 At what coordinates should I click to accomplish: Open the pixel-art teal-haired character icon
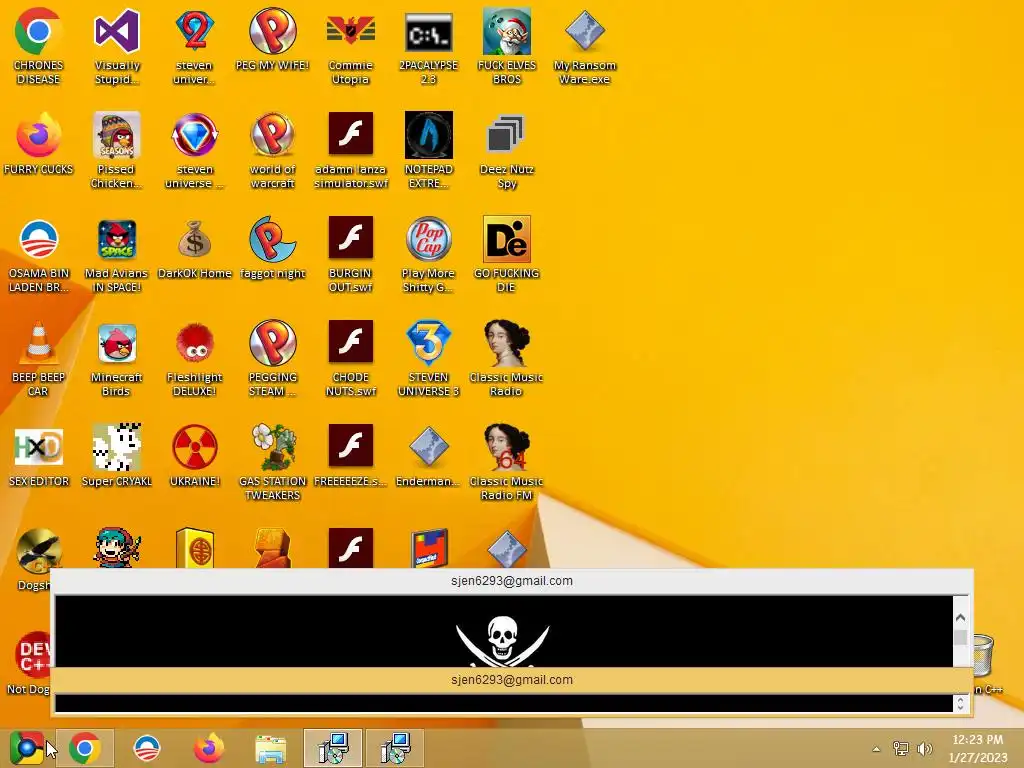click(x=116, y=547)
